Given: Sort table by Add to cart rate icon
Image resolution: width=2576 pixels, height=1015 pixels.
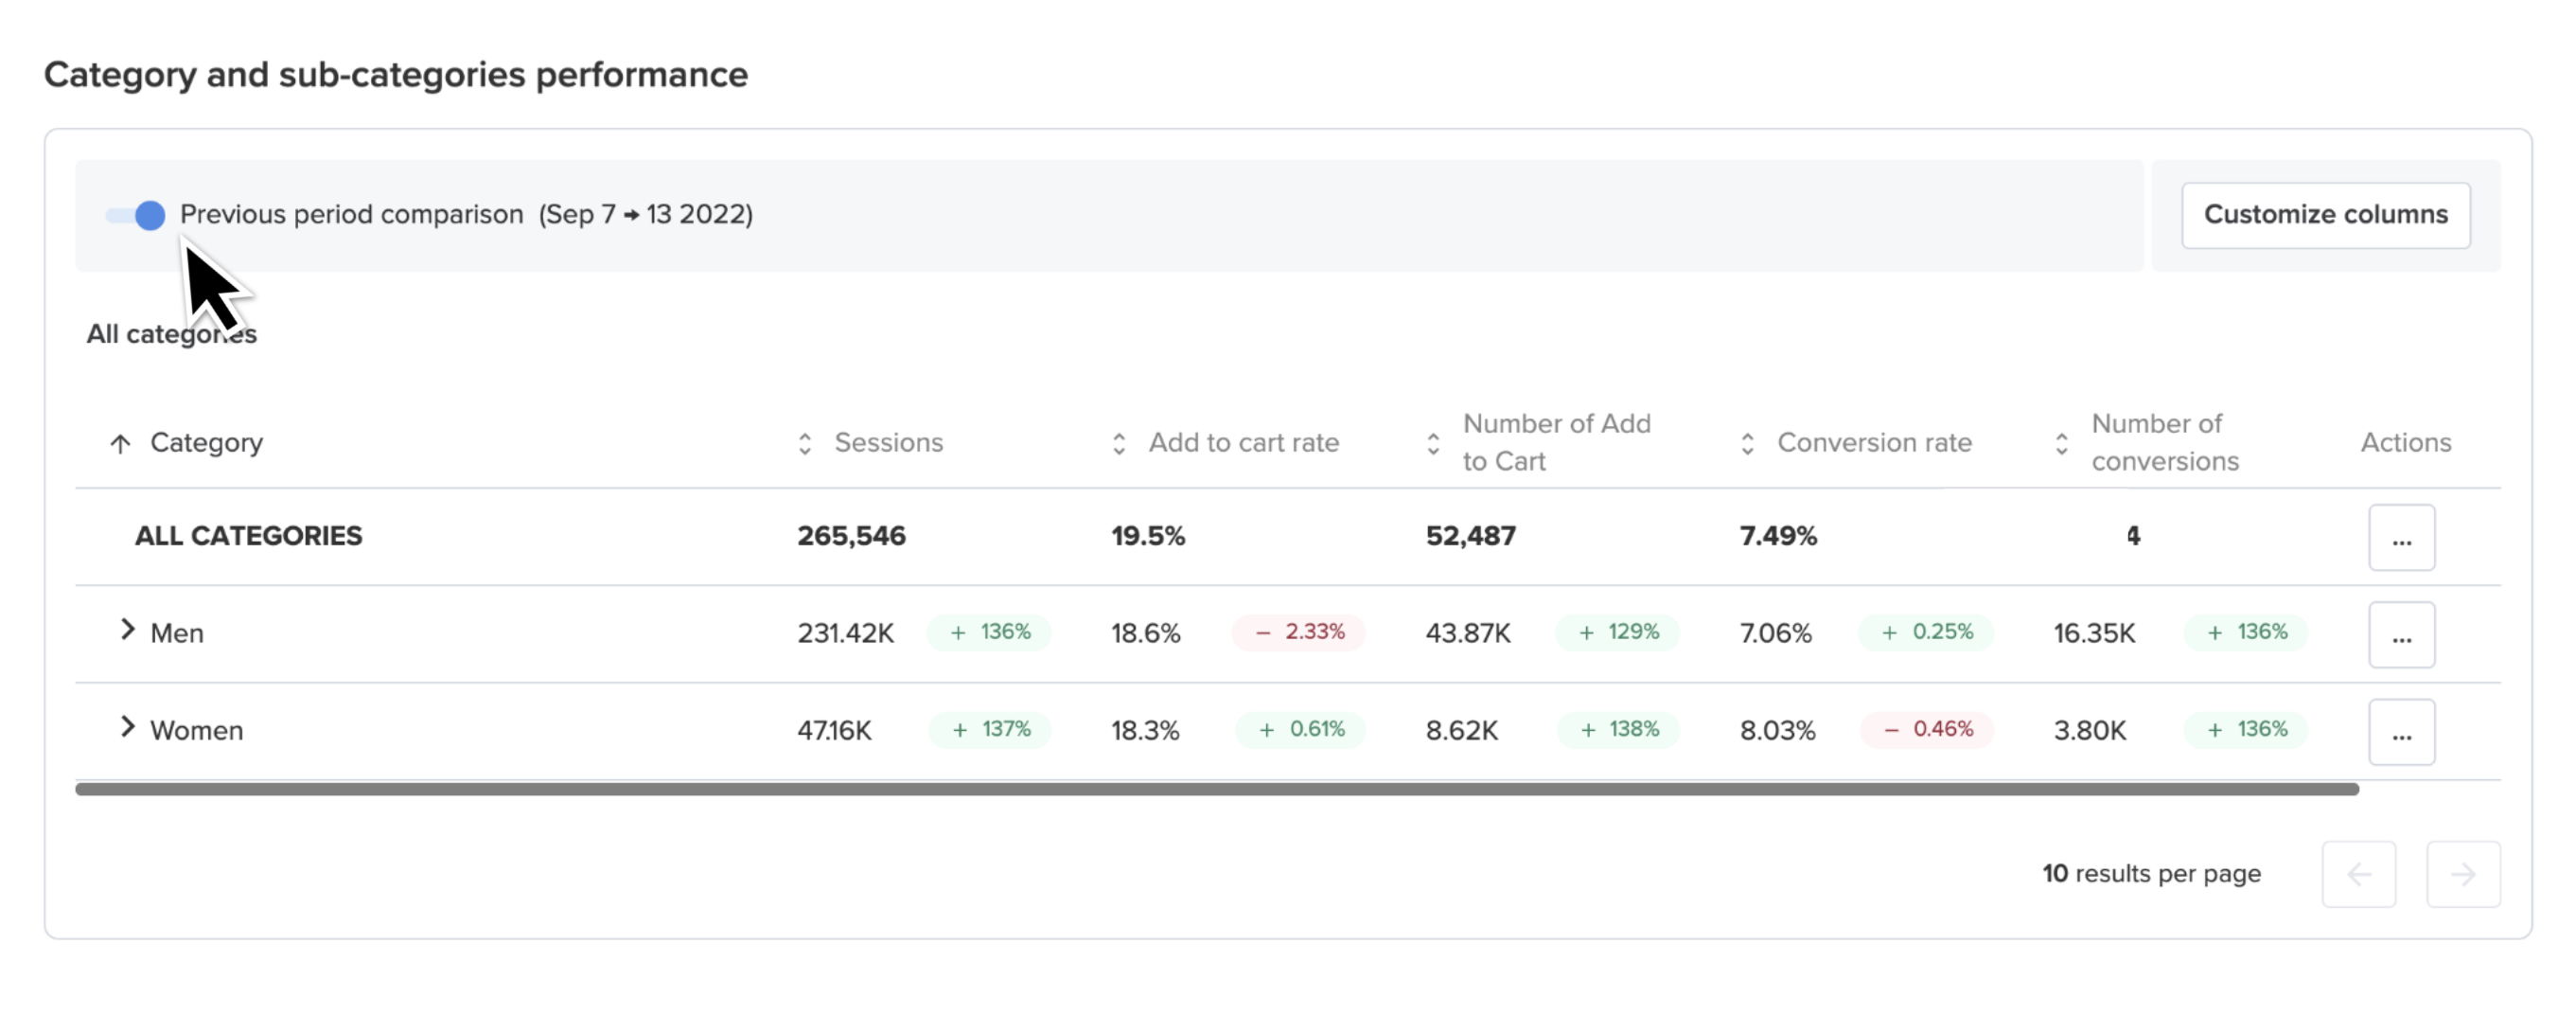Looking at the screenshot, I should (x=1119, y=444).
